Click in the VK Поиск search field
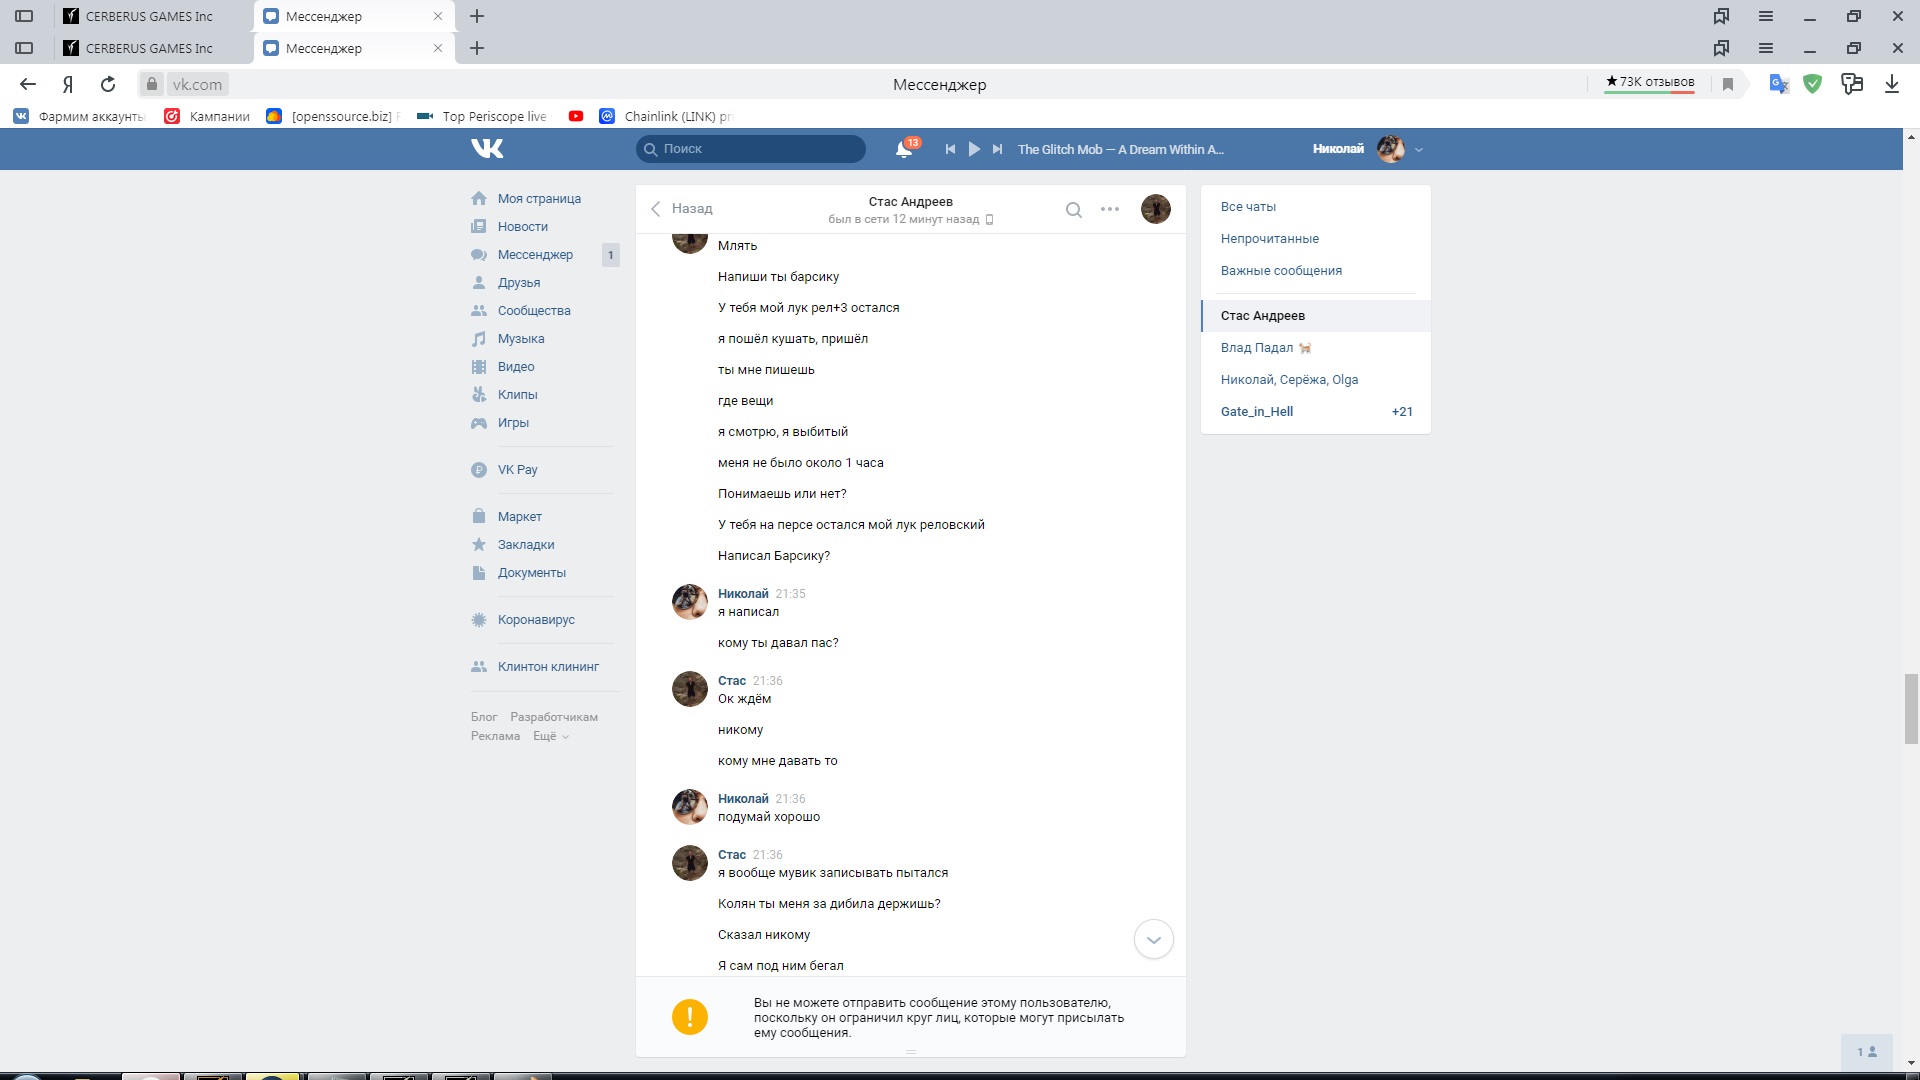The width and height of the screenshot is (1920, 1080). pos(750,149)
